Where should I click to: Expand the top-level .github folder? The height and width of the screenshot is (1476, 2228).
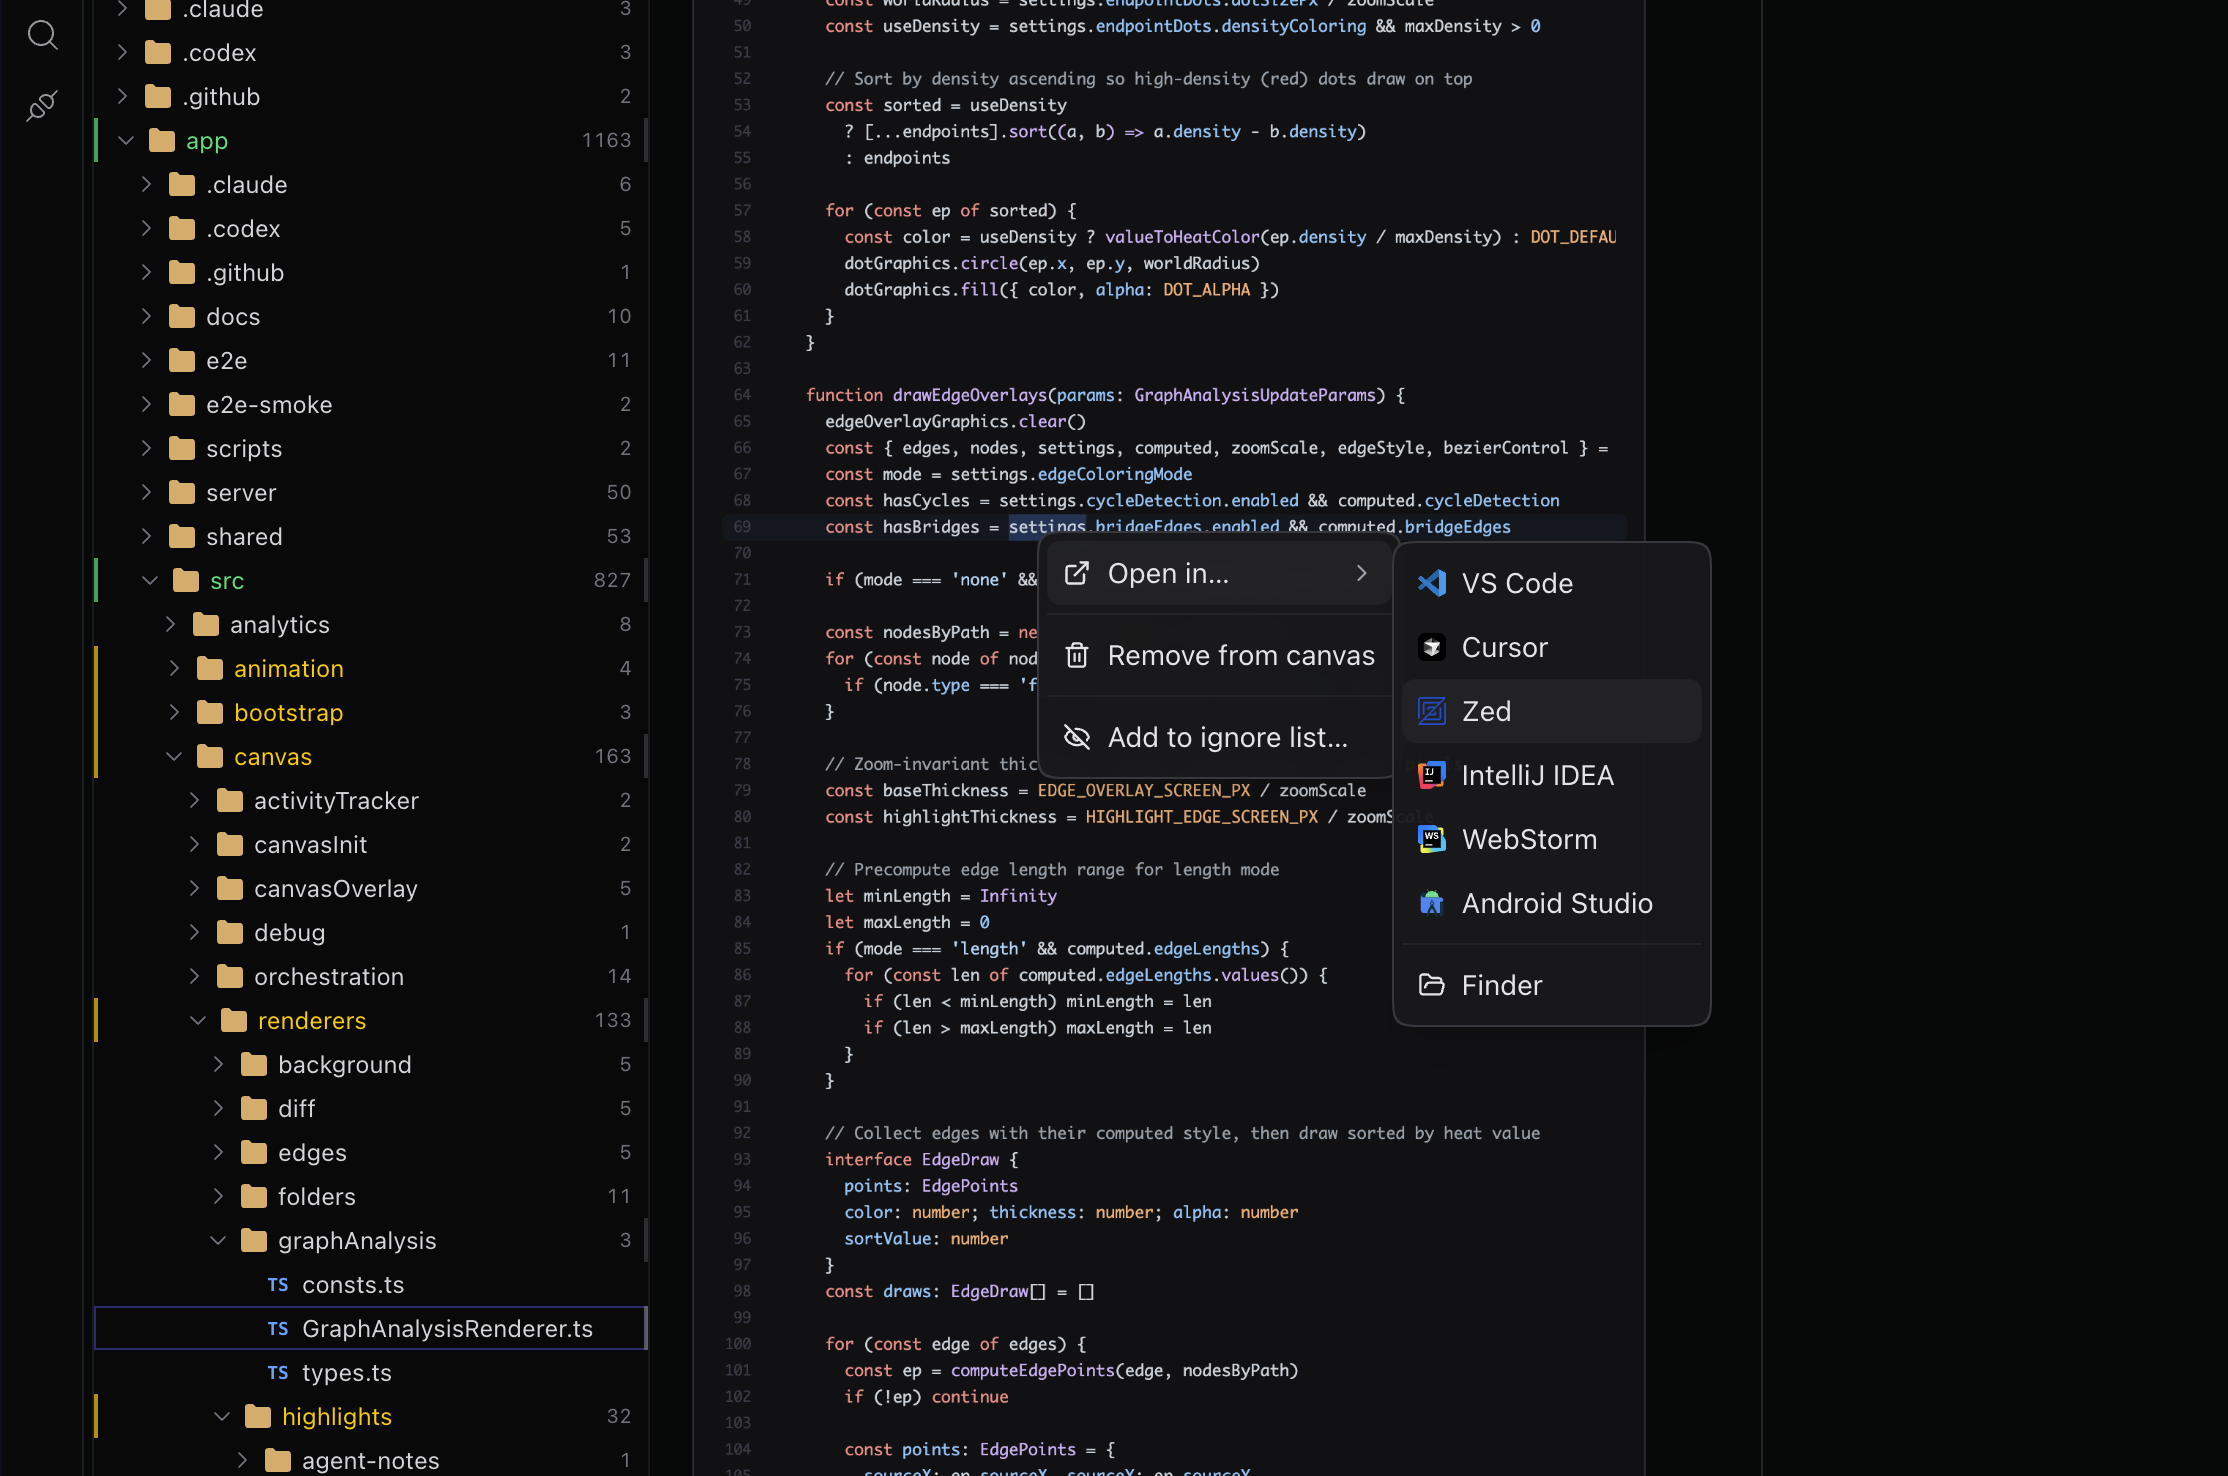point(122,97)
